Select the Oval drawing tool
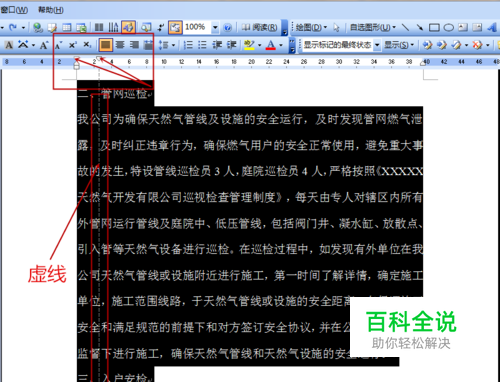500x382 pixels. (x=449, y=27)
